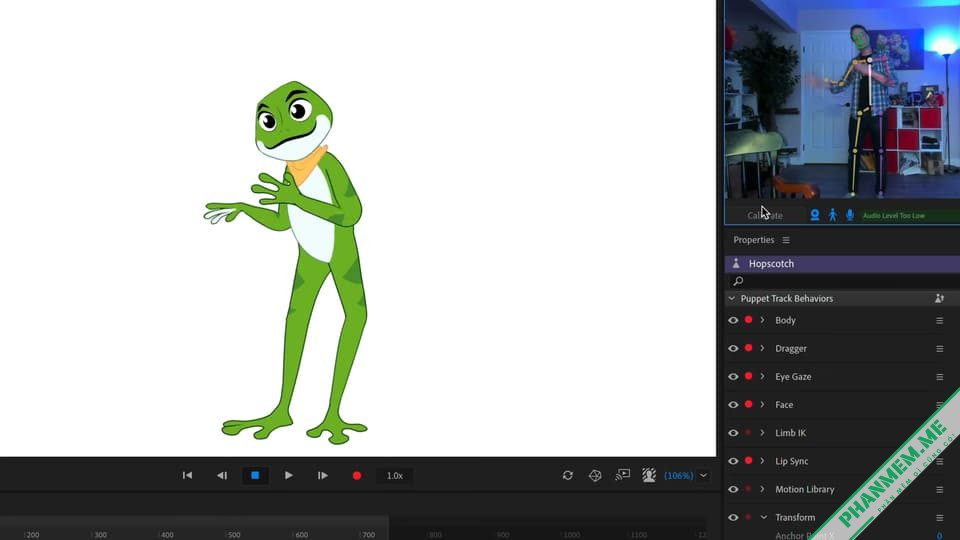Hide the Lip Sync behavior
The width and height of the screenshot is (960, 540).
click(x=733, y=461)
